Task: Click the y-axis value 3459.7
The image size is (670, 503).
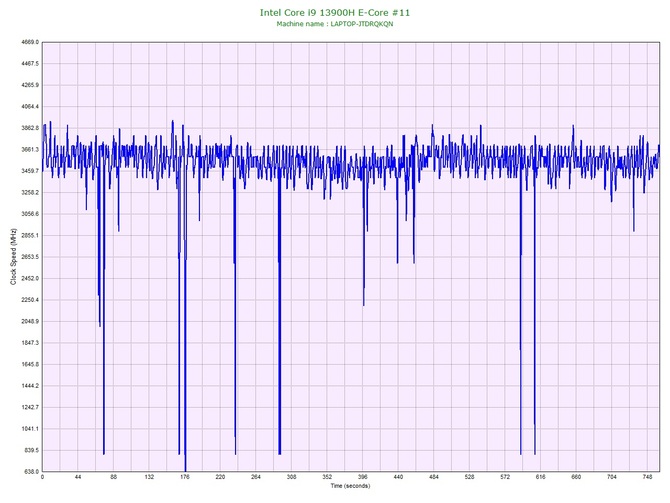Action: (30, 171)
